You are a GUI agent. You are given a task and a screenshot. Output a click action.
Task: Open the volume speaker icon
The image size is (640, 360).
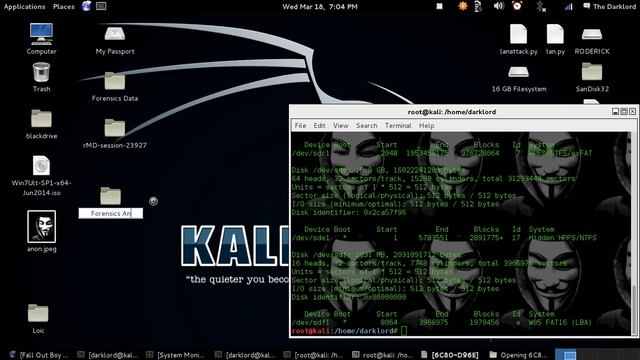click(498, 6)
